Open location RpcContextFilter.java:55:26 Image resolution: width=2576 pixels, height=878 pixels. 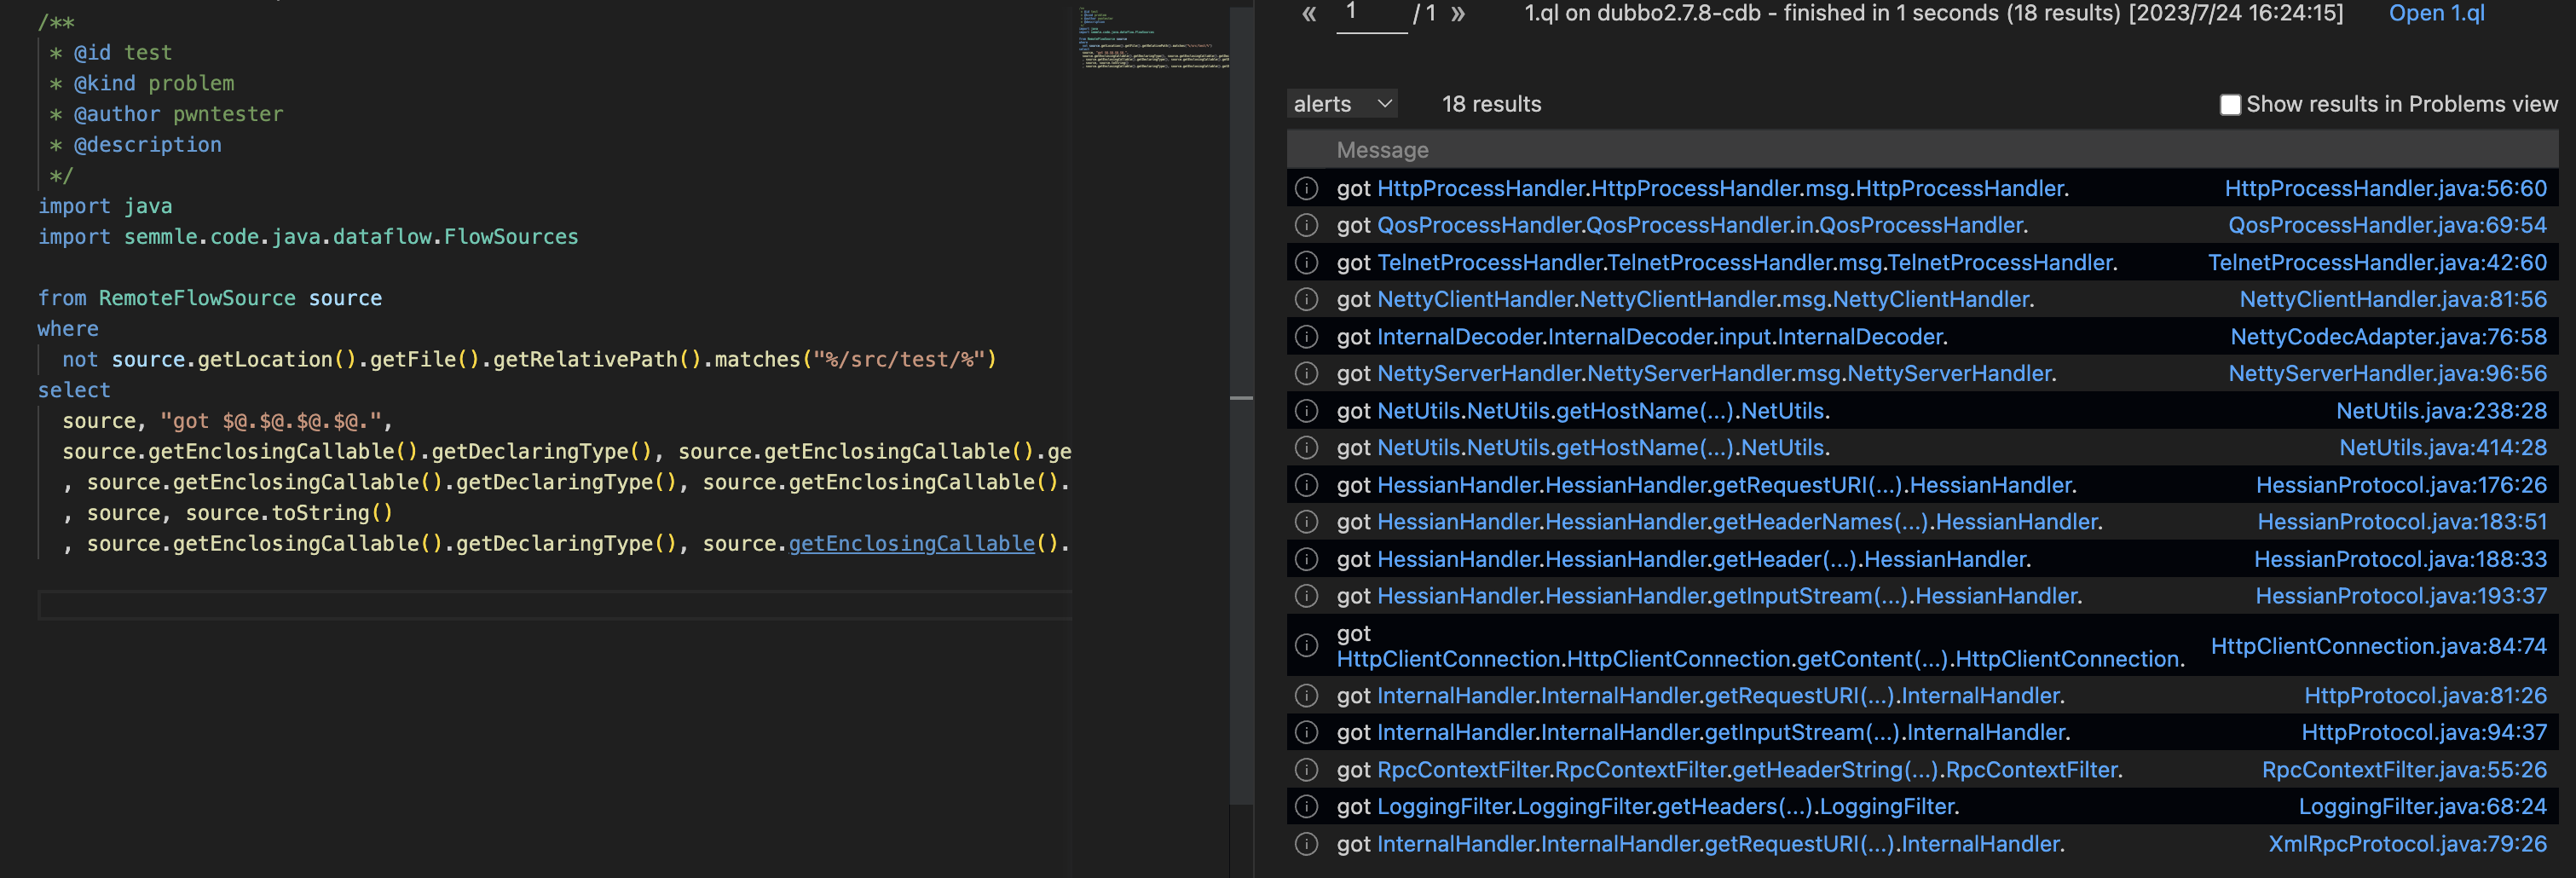click(x=2404, y=769)
